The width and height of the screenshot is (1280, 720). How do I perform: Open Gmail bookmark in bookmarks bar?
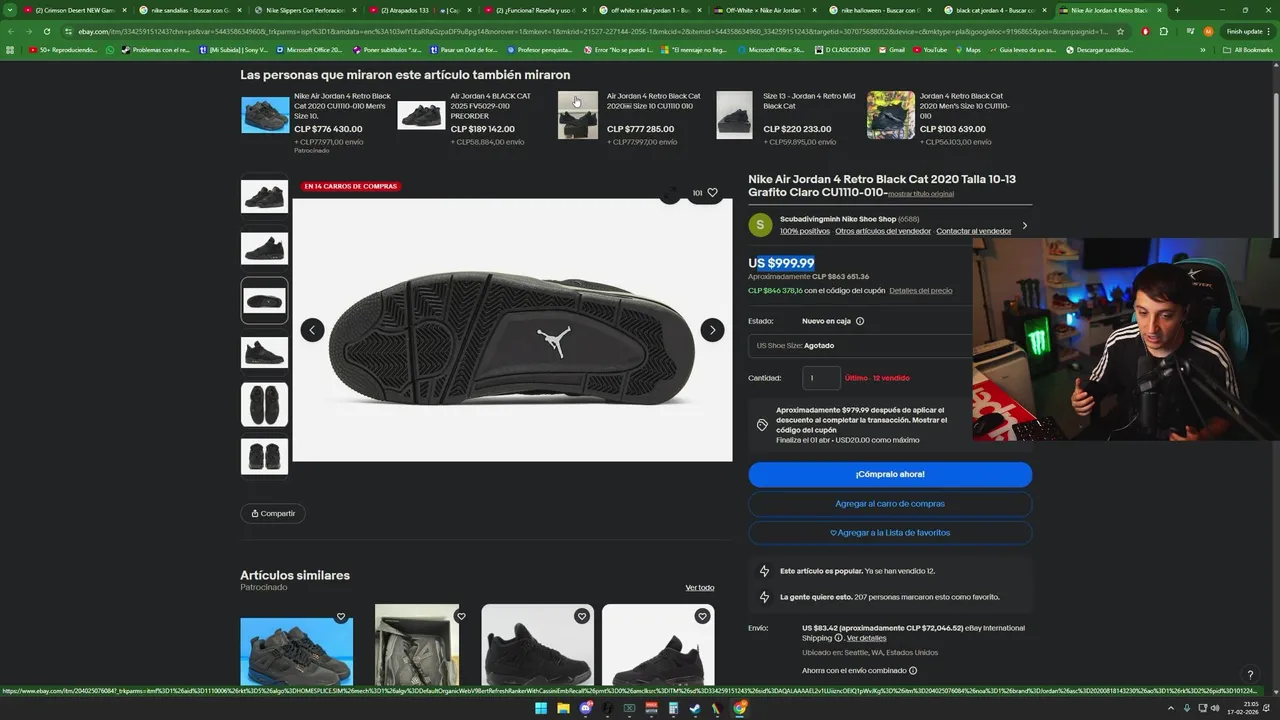(x=892, y=49)
